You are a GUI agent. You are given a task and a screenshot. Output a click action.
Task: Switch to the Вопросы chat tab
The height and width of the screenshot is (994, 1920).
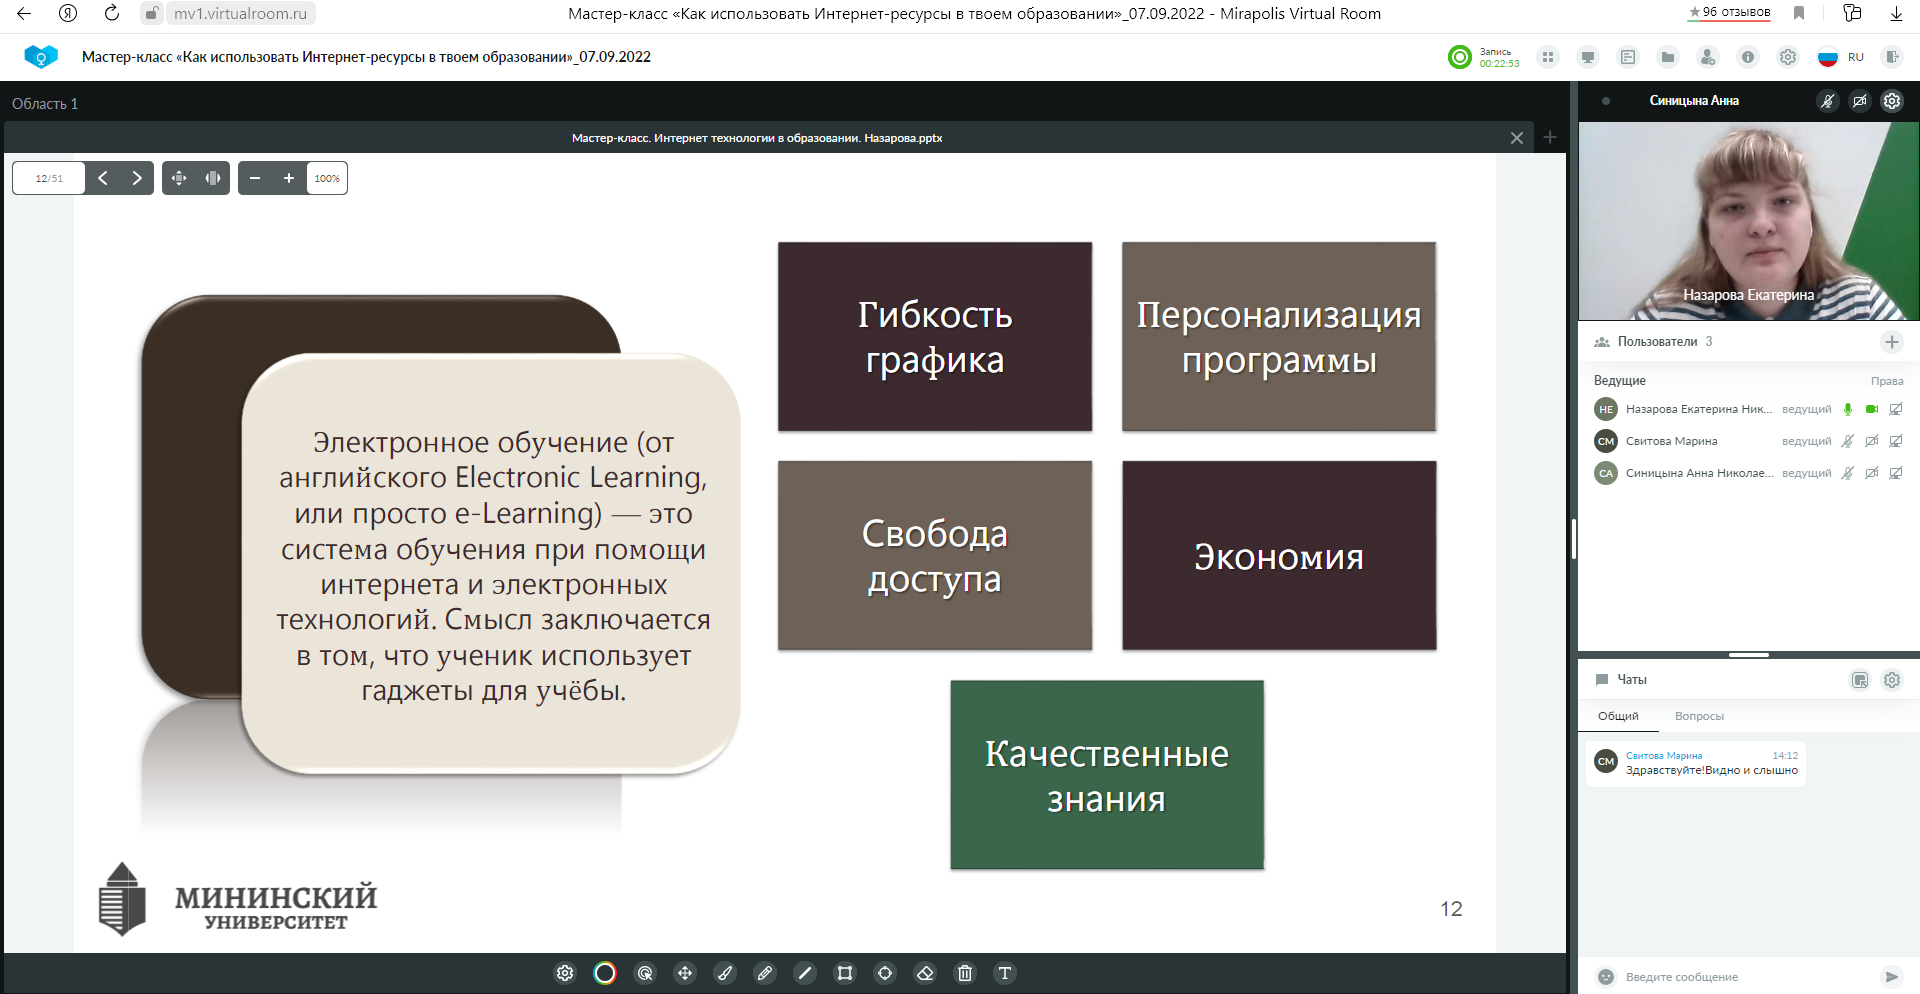click(x=1699, y=716)
